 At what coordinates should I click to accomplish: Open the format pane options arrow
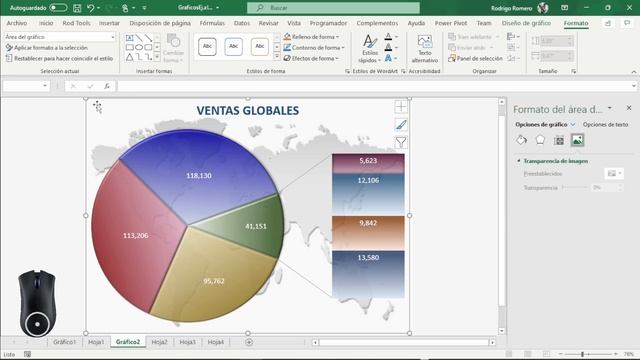pyautogui.click(x=610, y=108)
